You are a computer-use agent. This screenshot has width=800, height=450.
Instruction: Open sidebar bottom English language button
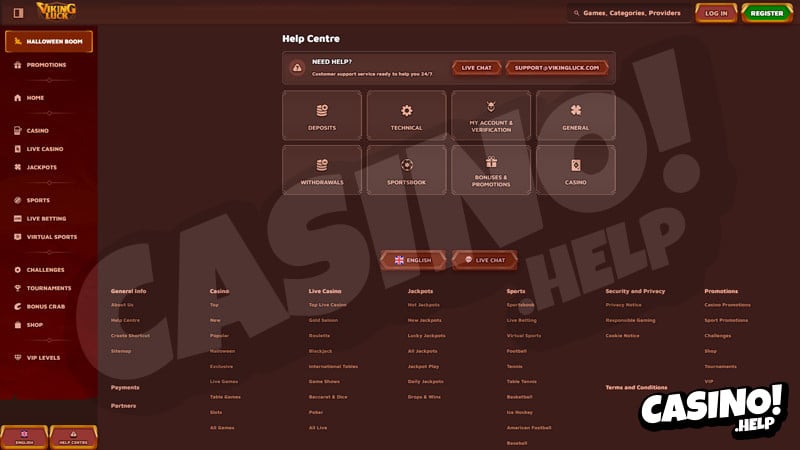click(23, 437)
